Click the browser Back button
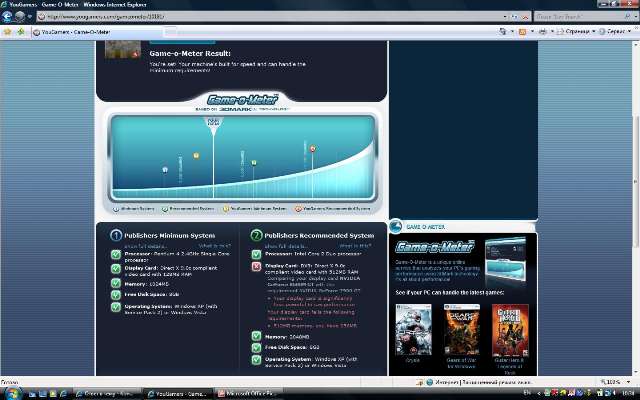The height and width of the screenshot is (400, 640). [7, 16]
